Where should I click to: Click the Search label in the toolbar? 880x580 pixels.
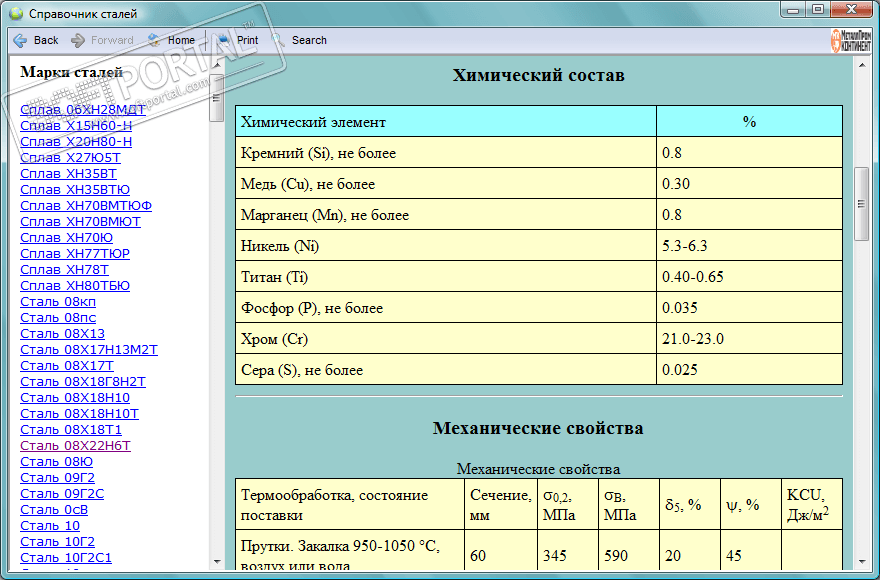309,40
